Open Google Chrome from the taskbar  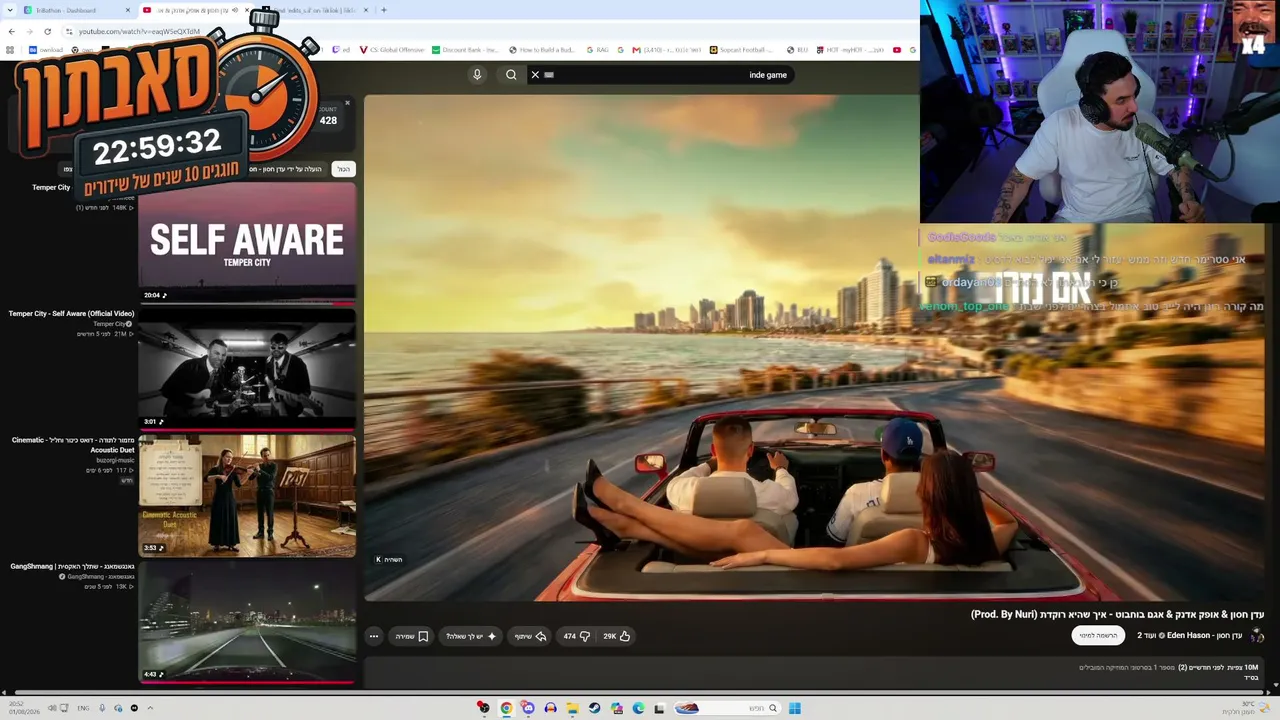[x=506, y=708]
